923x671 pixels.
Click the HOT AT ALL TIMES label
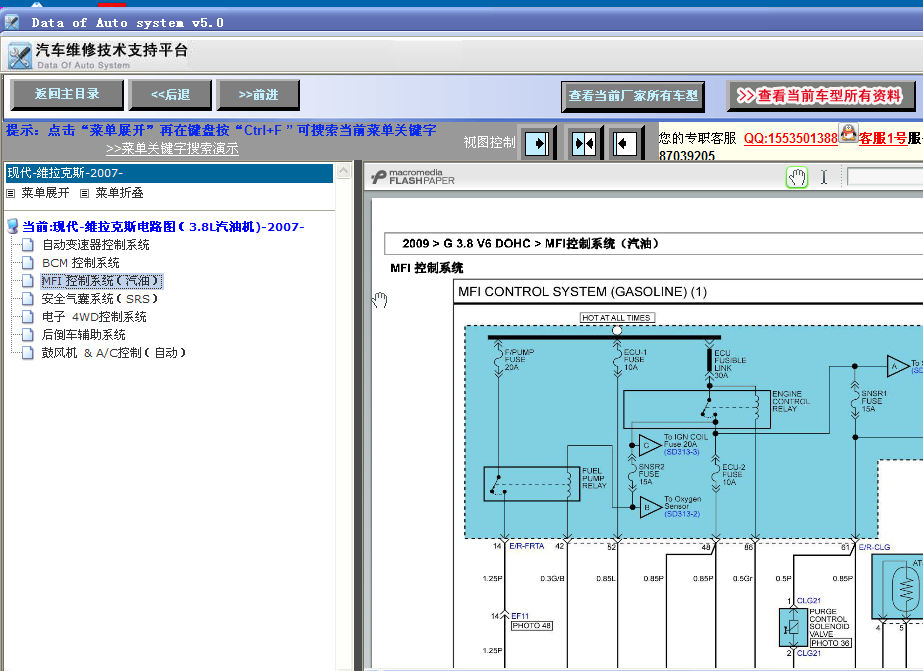[617, 318]
